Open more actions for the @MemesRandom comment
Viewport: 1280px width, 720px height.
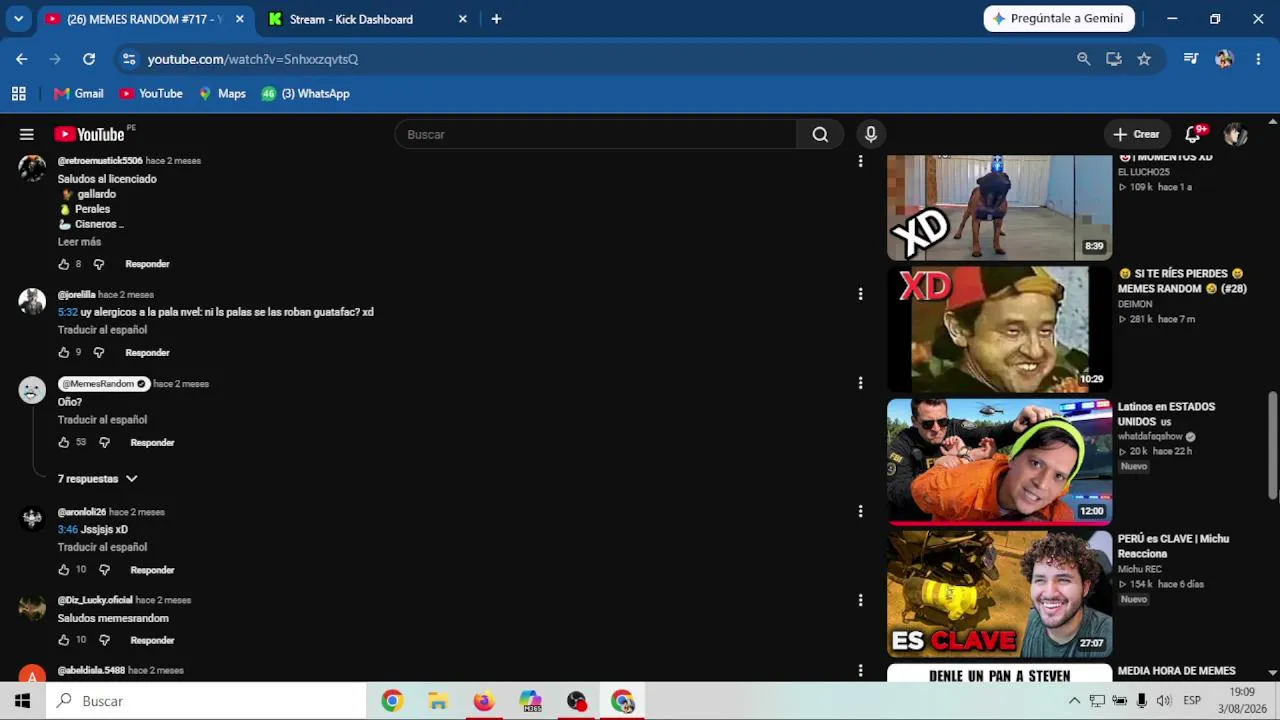click(x=860, y=383)
